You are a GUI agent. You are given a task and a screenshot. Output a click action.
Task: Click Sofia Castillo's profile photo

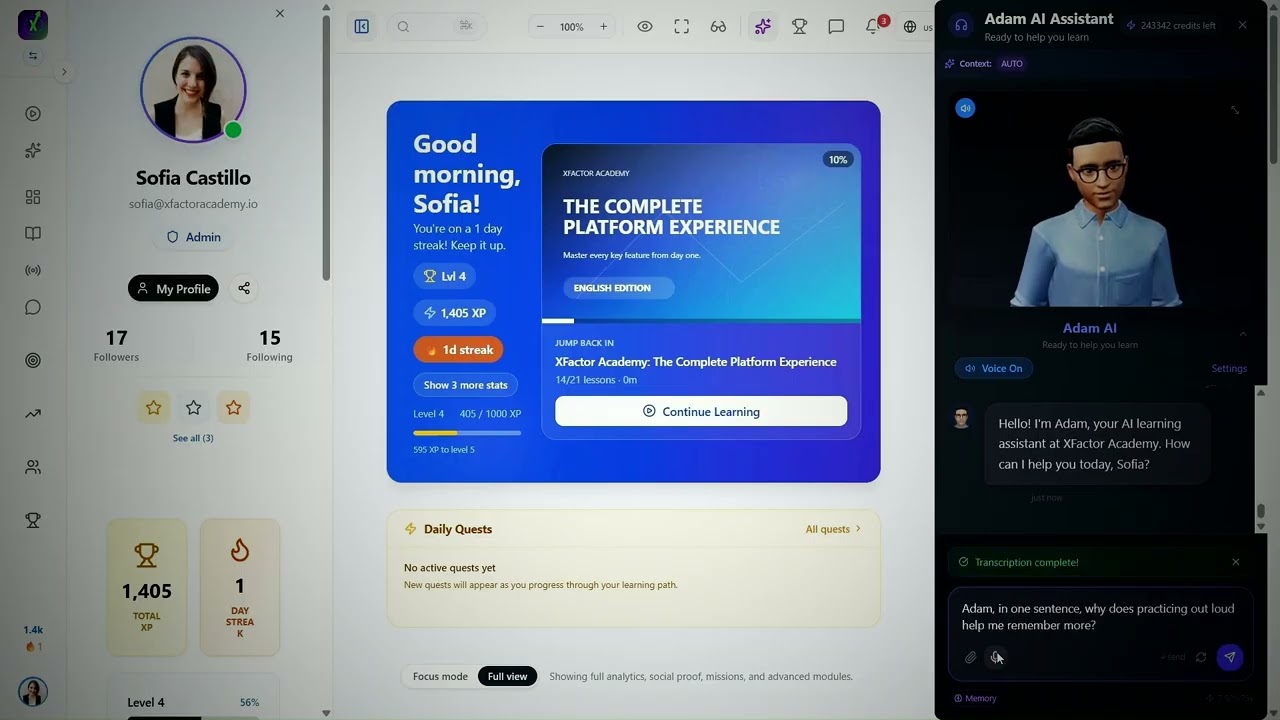pyautogui.click(x=193, y=90)
